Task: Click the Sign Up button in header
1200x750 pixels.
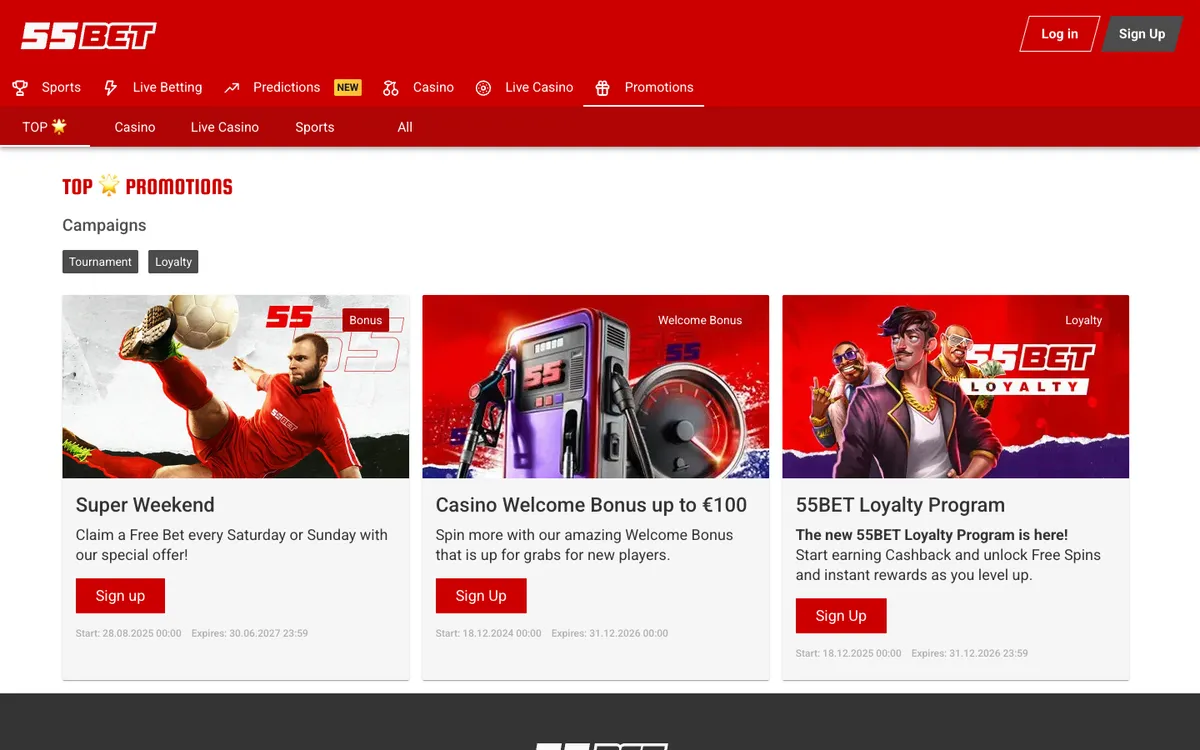Action: 1142,34
